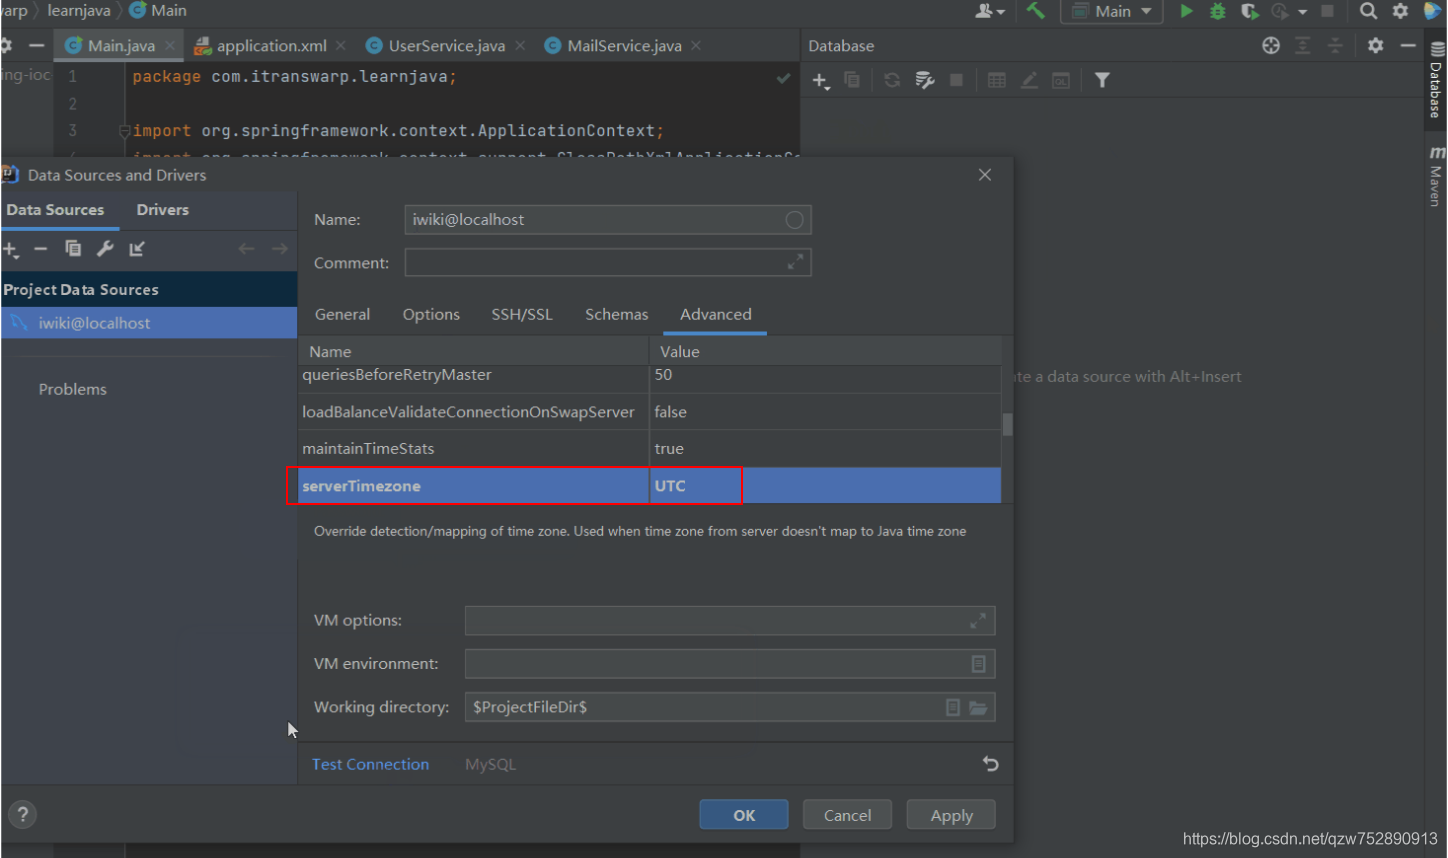Click the locate/scroll-from-editor target icon
Image resolution: width=1448 pixels, height=858 pixels.
coord(1271,45)
